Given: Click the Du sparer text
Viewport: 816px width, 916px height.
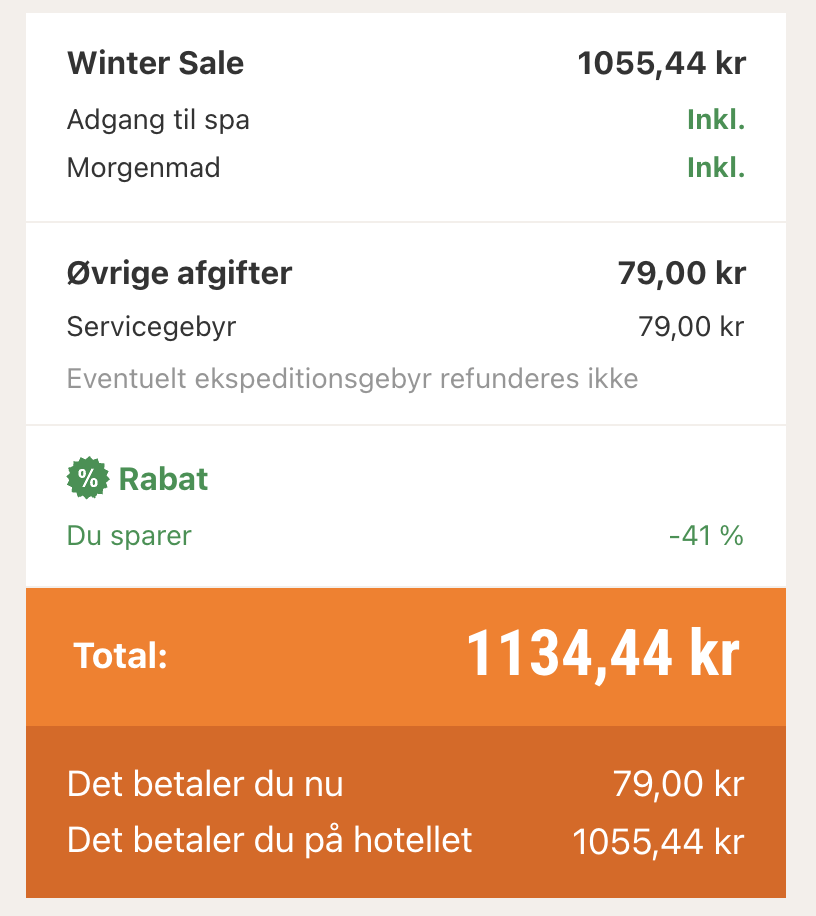Looking at the screenshot, I should tap(129, 536).
